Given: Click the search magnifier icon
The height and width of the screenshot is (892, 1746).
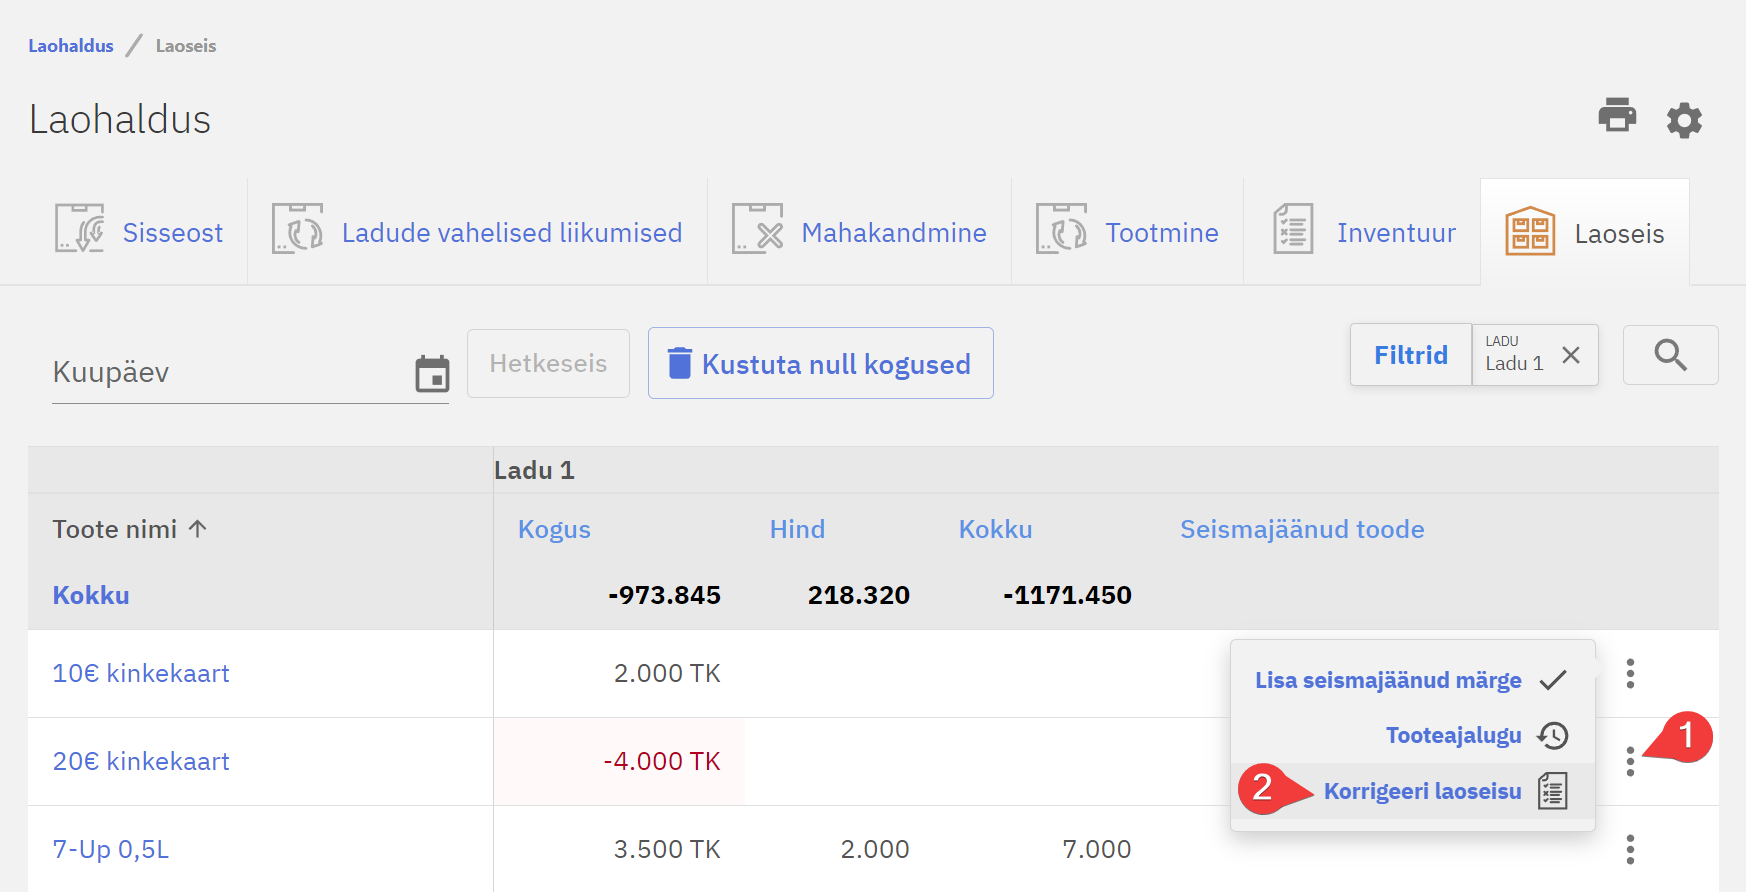Looking at the screenshot, I should pyautogui.click(x=1670, y=355).
